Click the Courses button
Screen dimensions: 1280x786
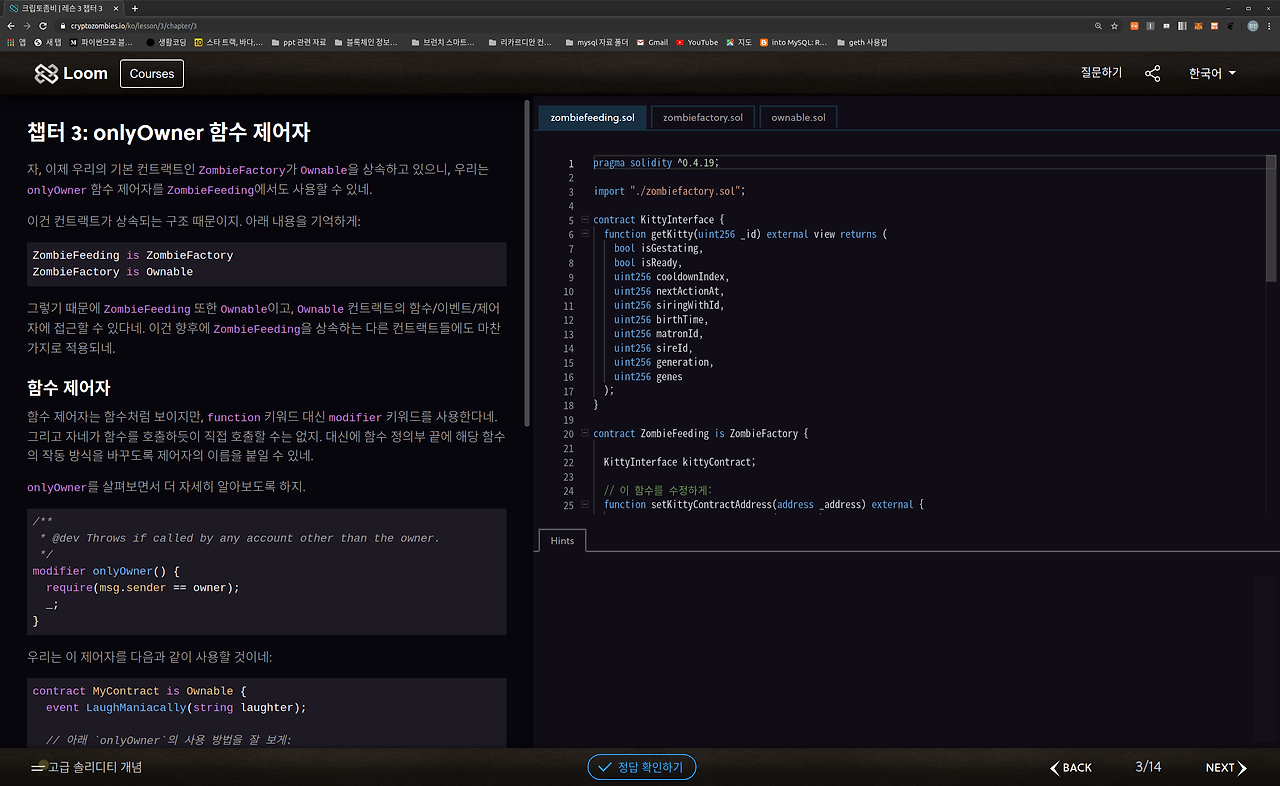[152, 73]
